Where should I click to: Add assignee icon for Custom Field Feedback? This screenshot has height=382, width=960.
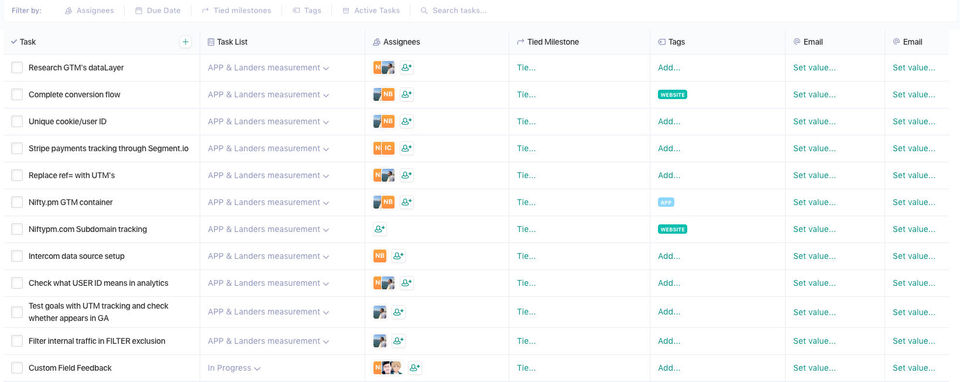[414, 368]
